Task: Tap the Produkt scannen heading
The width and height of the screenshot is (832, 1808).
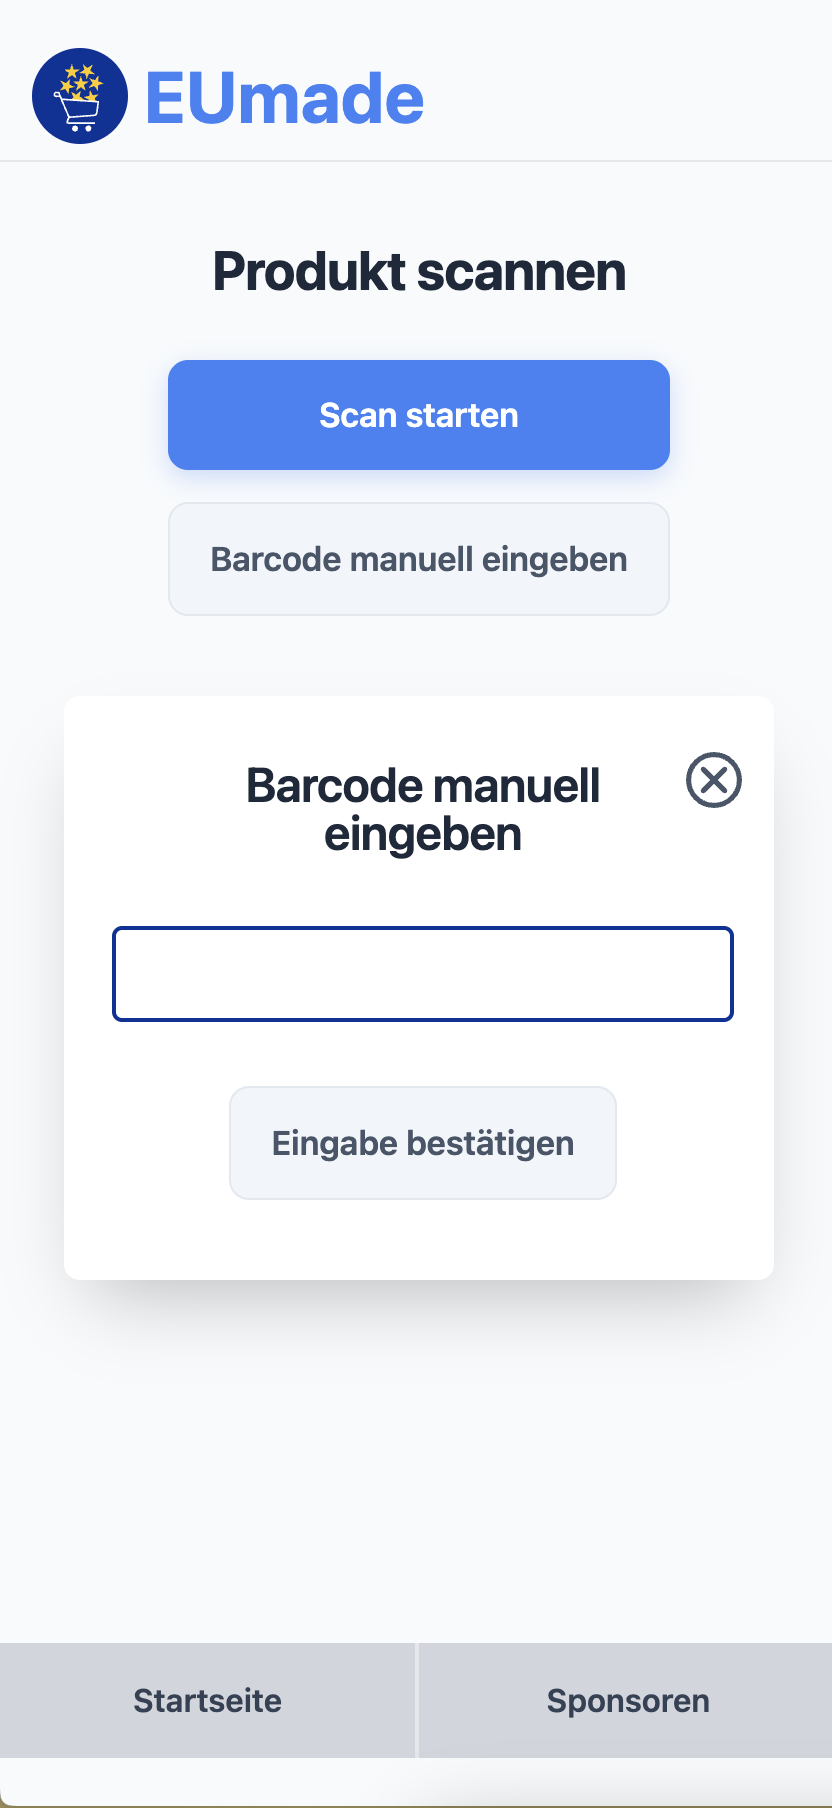Action: point(418,271)
